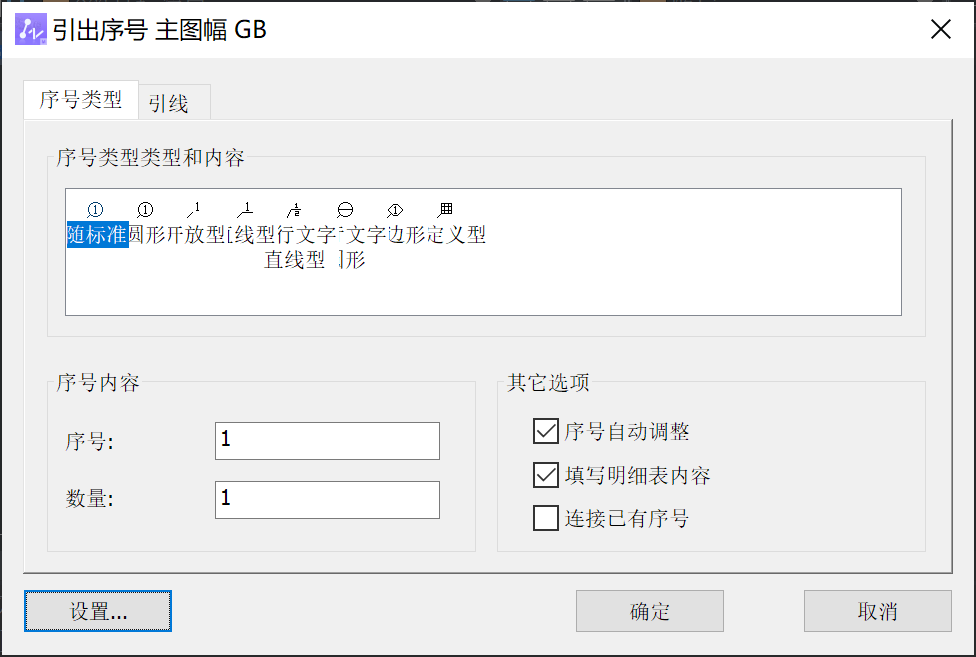Viewport: 976px width, 657px height.
Task: Open the 序号类型 tab
Action: [81, 100]
